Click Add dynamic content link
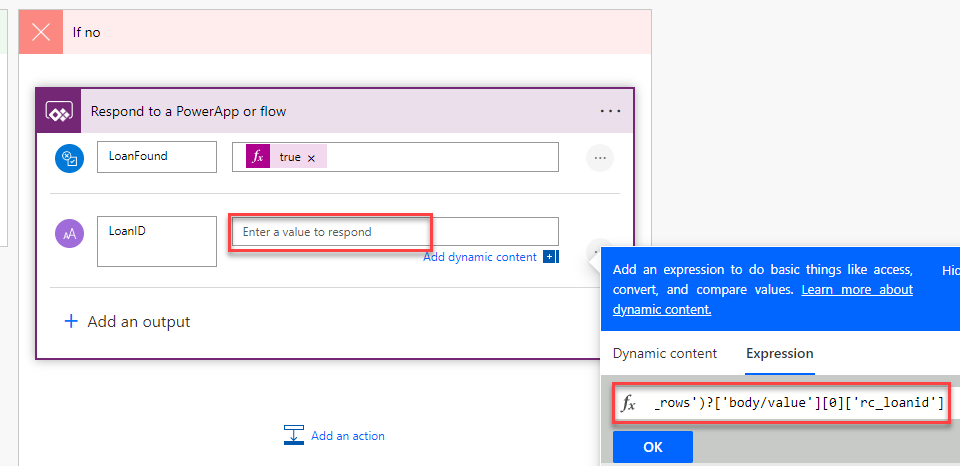 [480, 257]
